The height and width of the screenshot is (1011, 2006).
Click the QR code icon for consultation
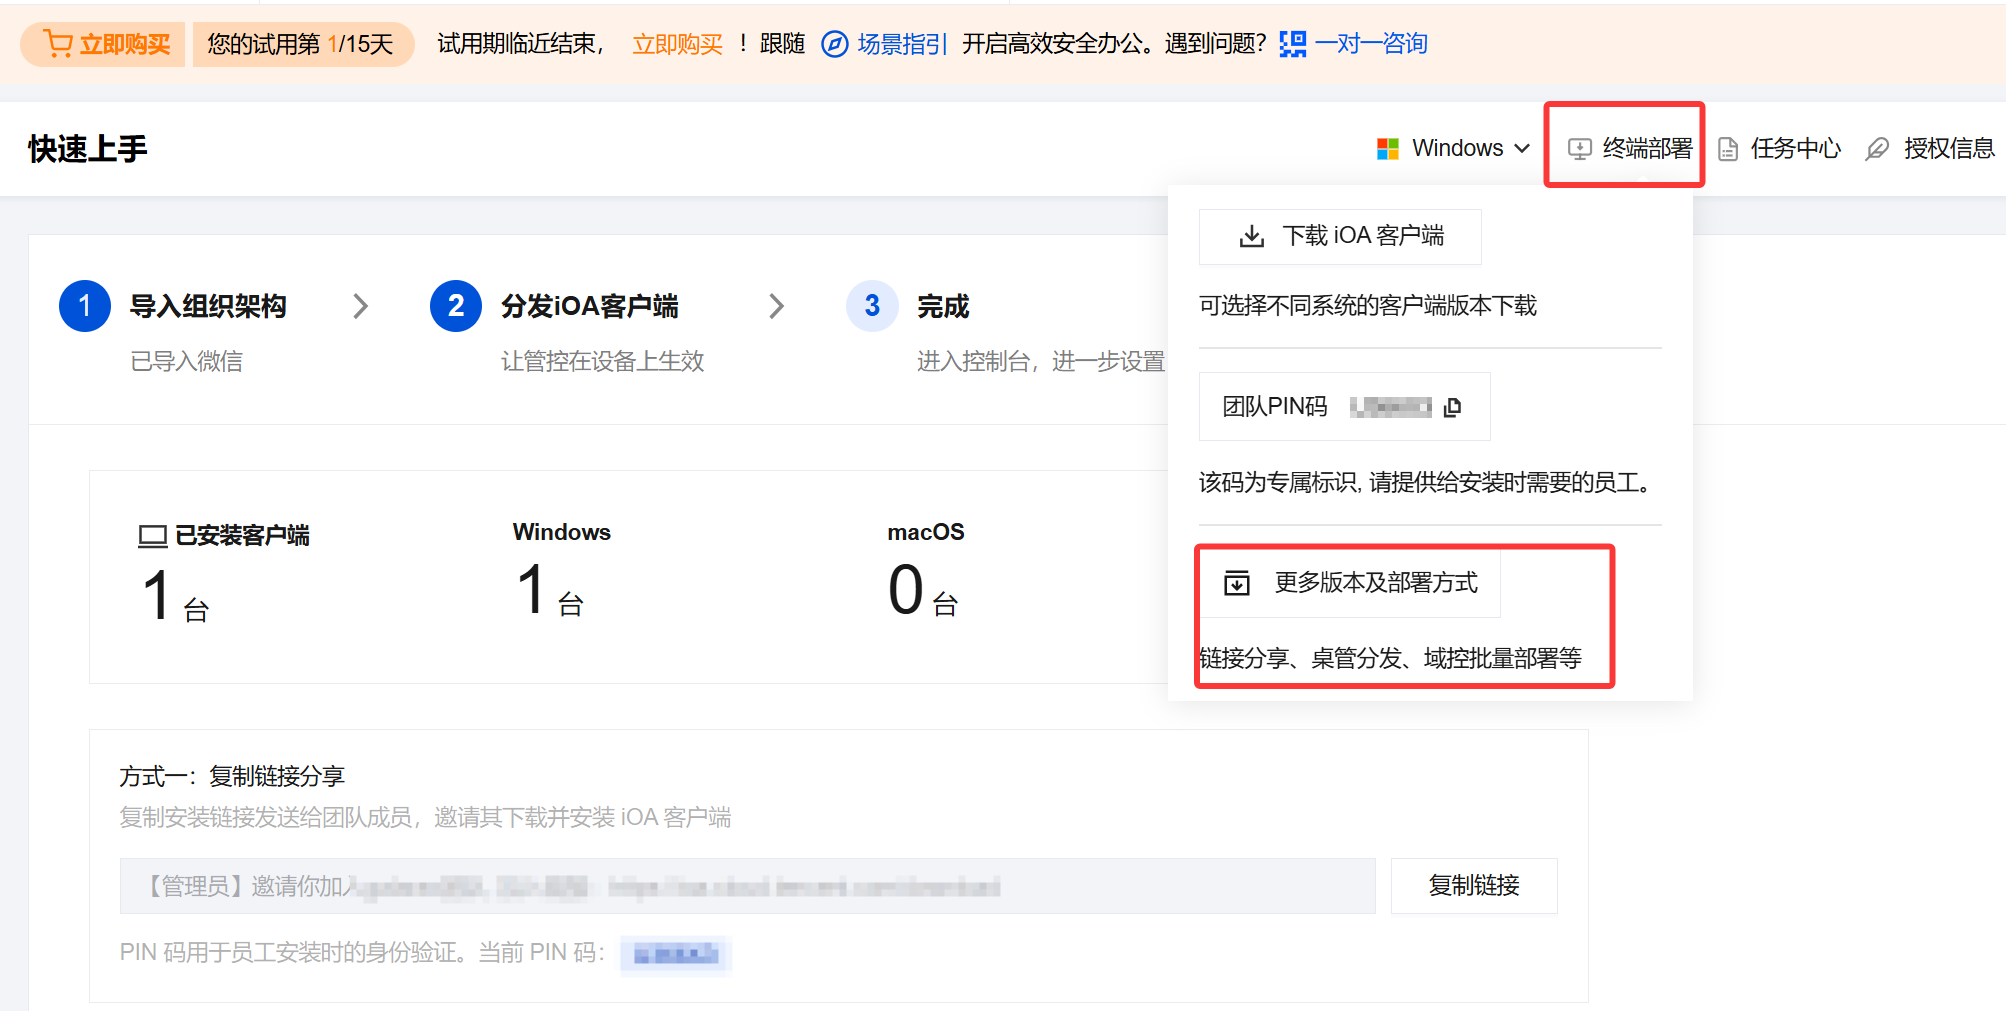(x=1292, y=44)
